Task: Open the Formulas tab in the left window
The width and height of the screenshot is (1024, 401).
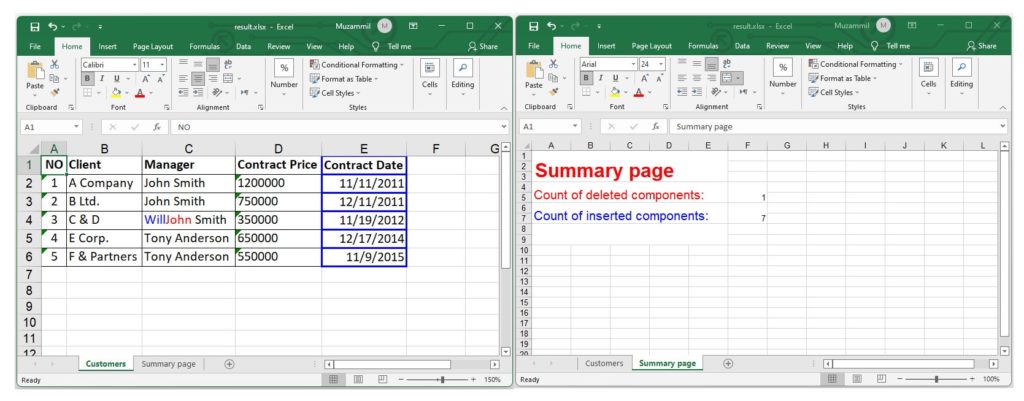Action: point(204,46)
